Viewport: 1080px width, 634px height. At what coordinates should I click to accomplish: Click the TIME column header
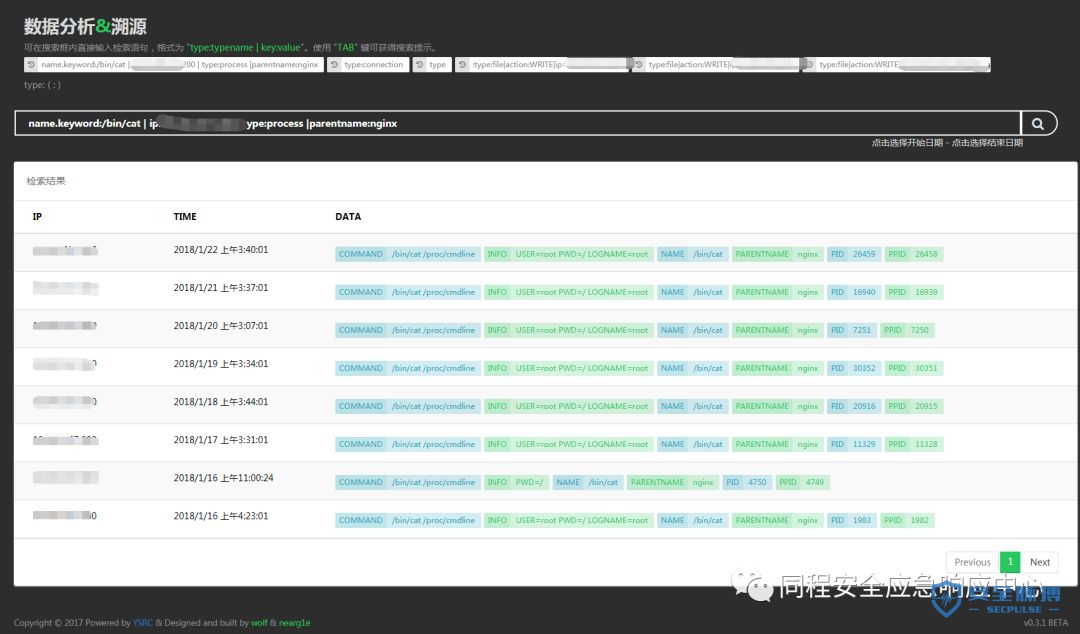click(x=185, y=216)
